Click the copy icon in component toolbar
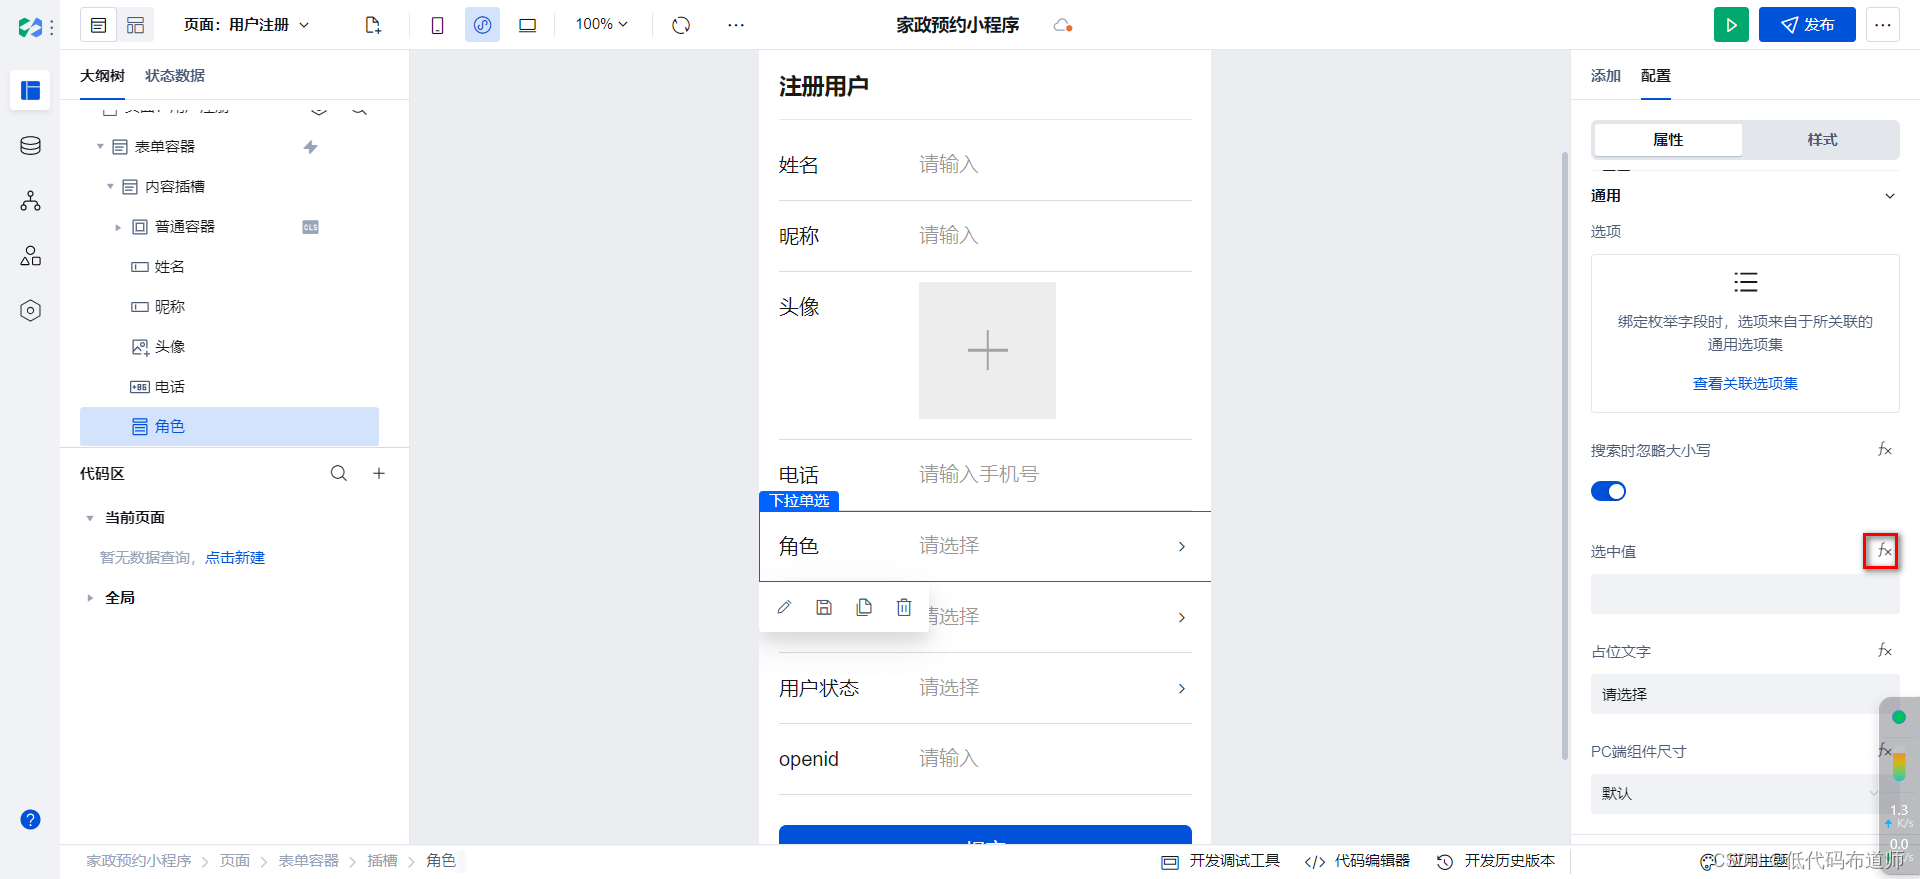The image size is (1920, 879). 864,607
